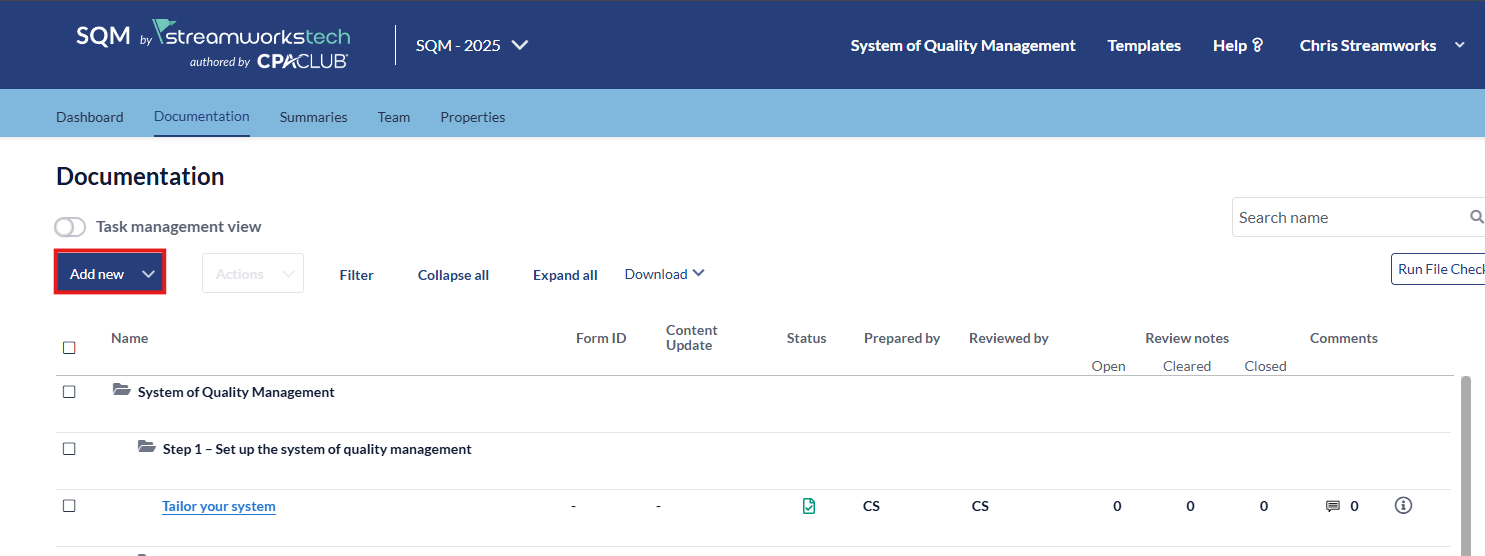Click the SQM Streamworkstech logo
The height and width of the screenshot is (556, 1485).
coord(213,46)
